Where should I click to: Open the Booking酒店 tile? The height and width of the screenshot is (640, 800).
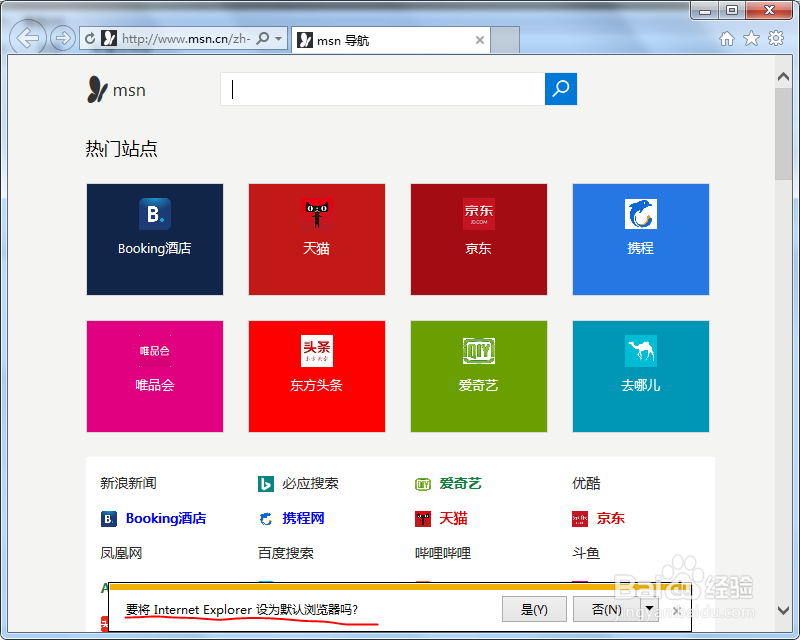[155, 239]
